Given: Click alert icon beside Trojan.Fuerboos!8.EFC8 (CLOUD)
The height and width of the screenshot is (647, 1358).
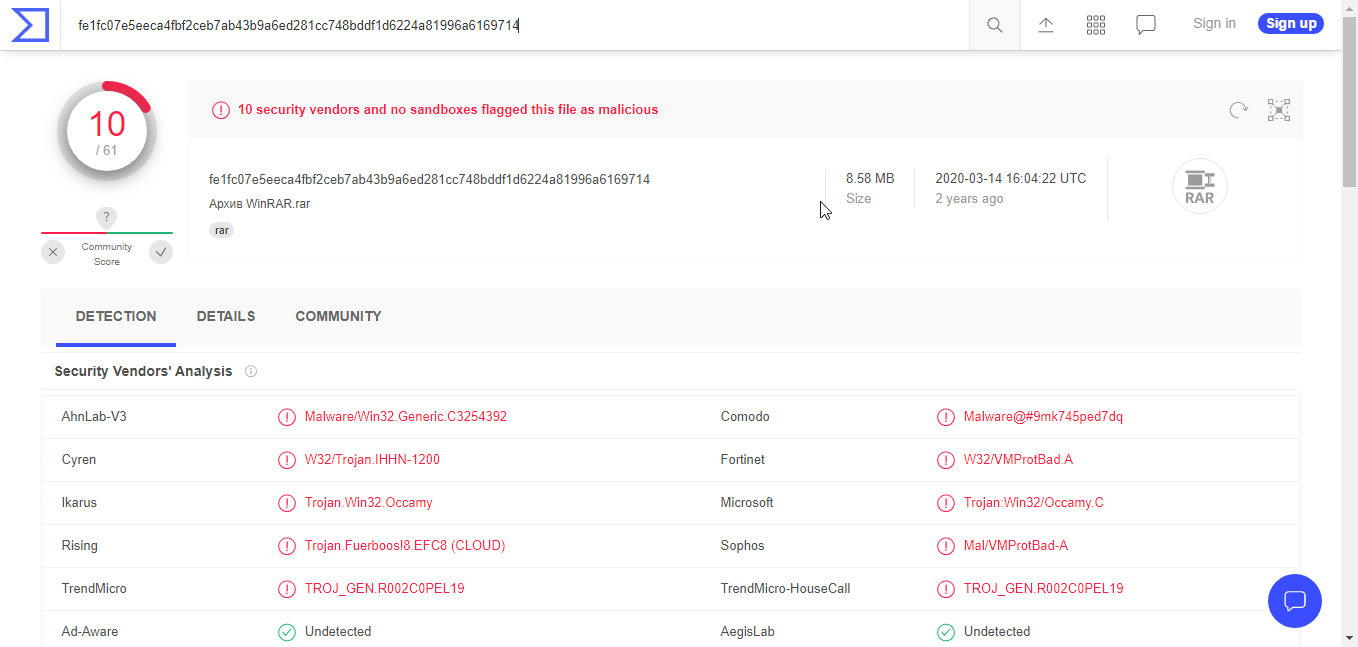Looking at the screenshot, I should (287, 546).
